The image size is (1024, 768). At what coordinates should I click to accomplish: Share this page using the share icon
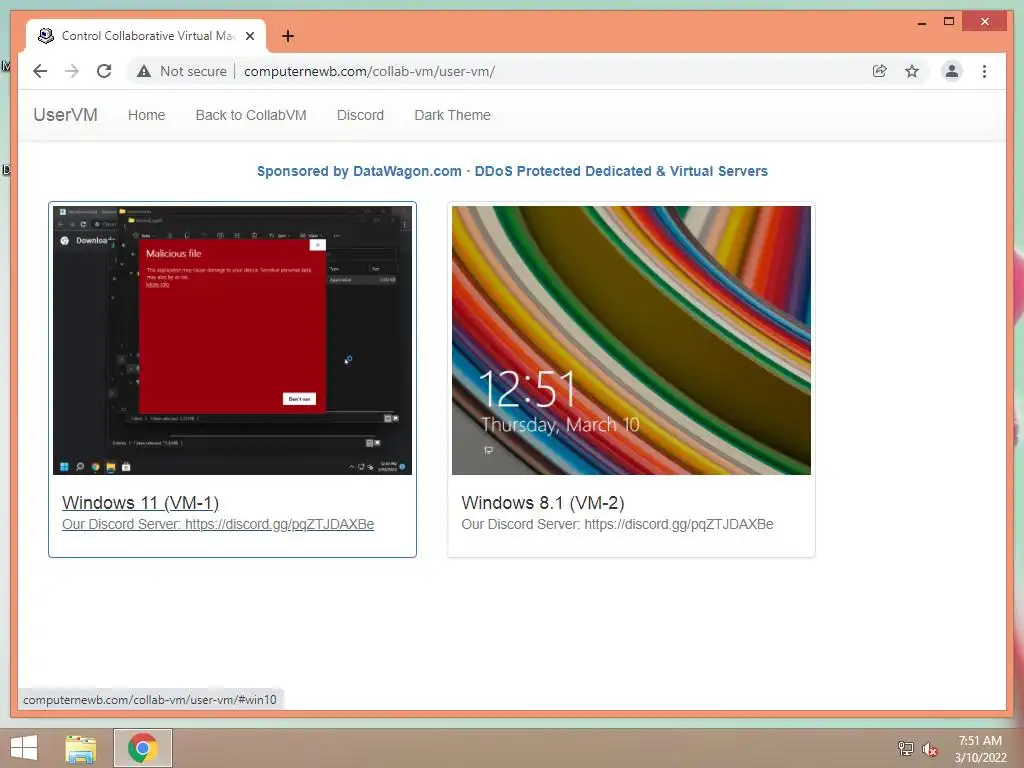coord(880,71)
